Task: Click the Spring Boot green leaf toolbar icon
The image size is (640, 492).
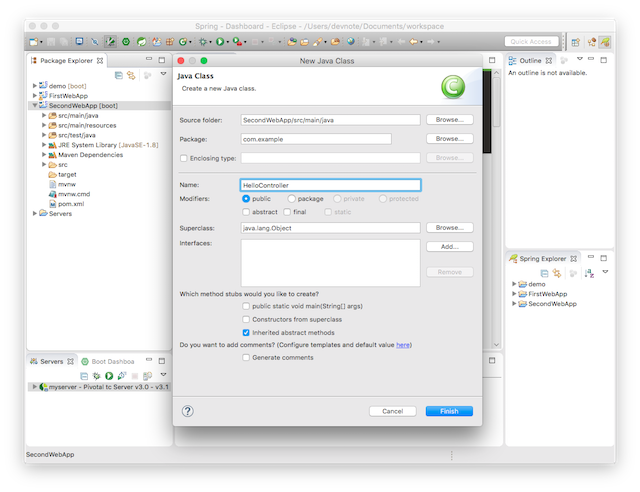Action: (141, 42)
